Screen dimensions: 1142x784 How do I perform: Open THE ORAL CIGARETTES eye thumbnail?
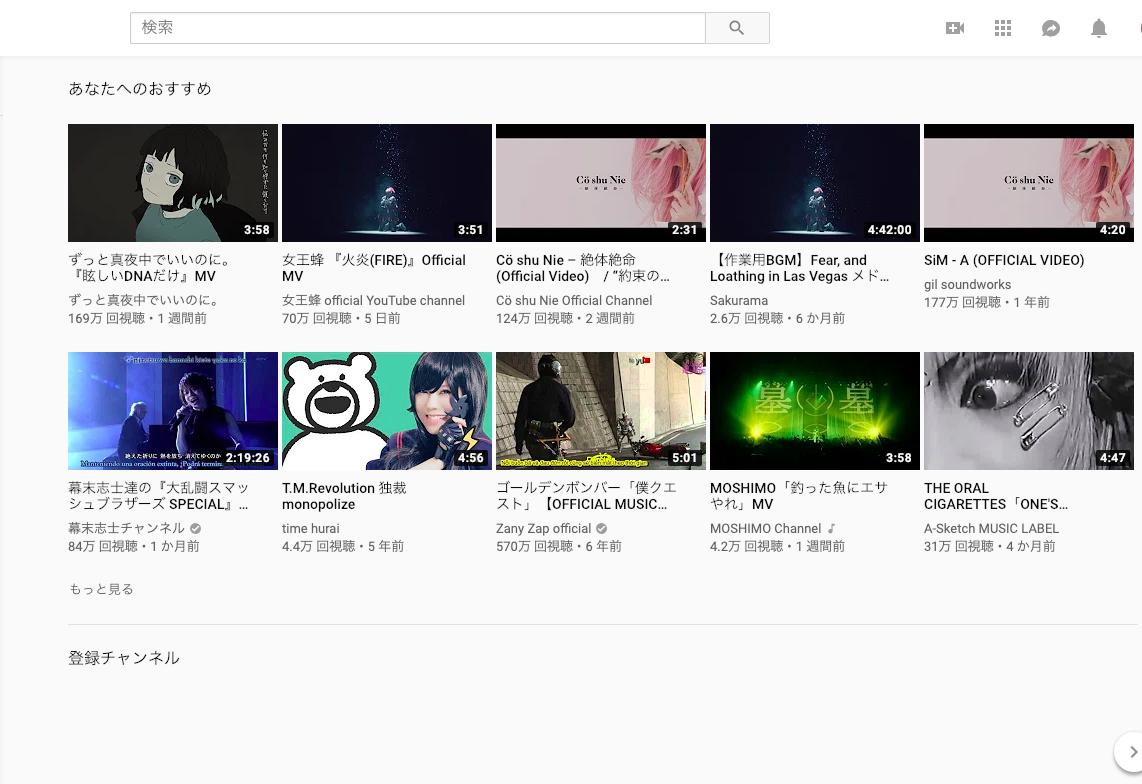click(1028, 411)
